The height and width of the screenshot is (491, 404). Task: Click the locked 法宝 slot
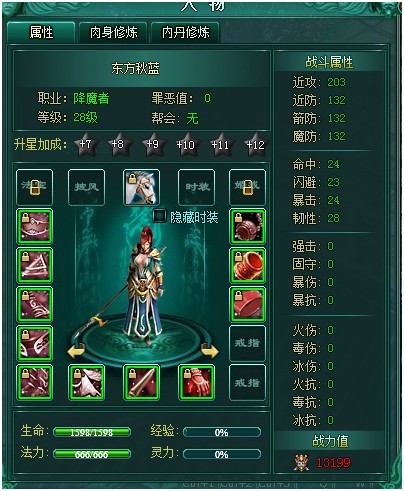(34, 187)
